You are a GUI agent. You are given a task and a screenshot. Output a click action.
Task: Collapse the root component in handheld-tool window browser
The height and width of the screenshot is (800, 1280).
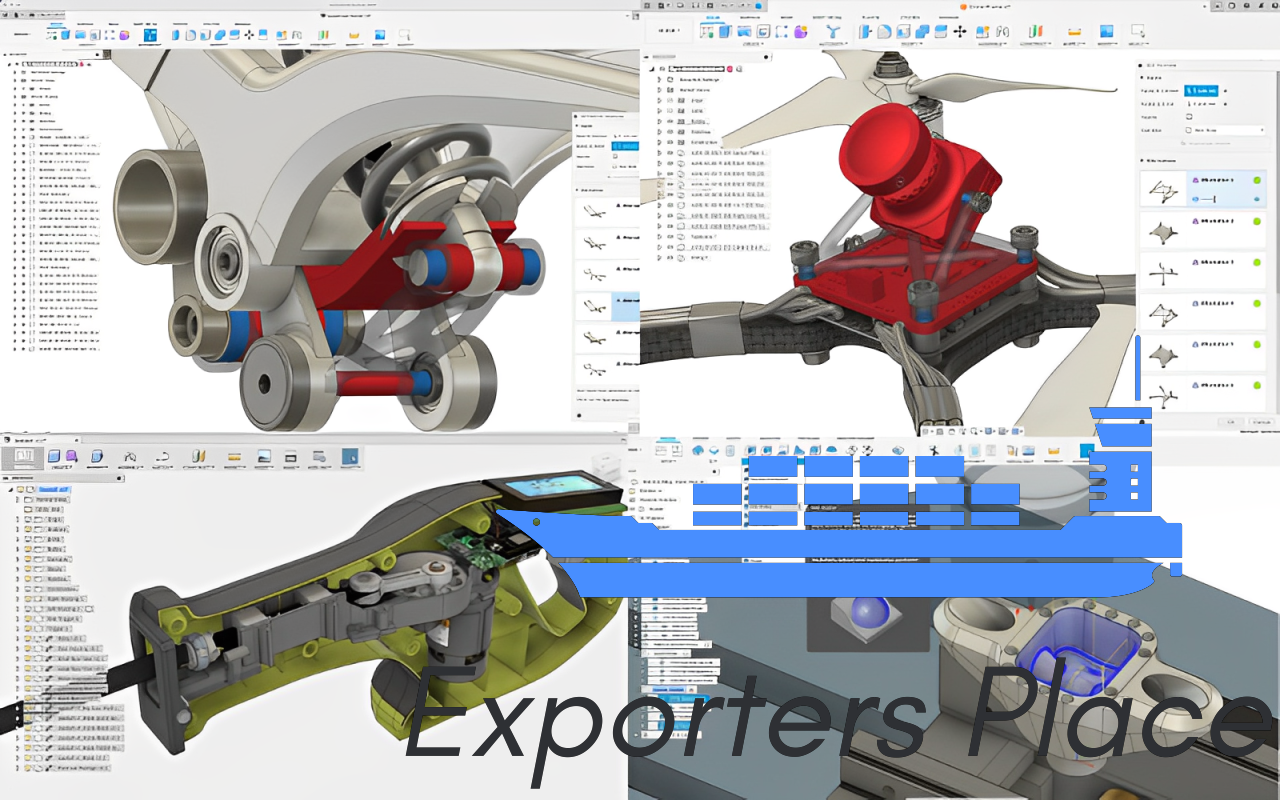[x=11, y=489]
